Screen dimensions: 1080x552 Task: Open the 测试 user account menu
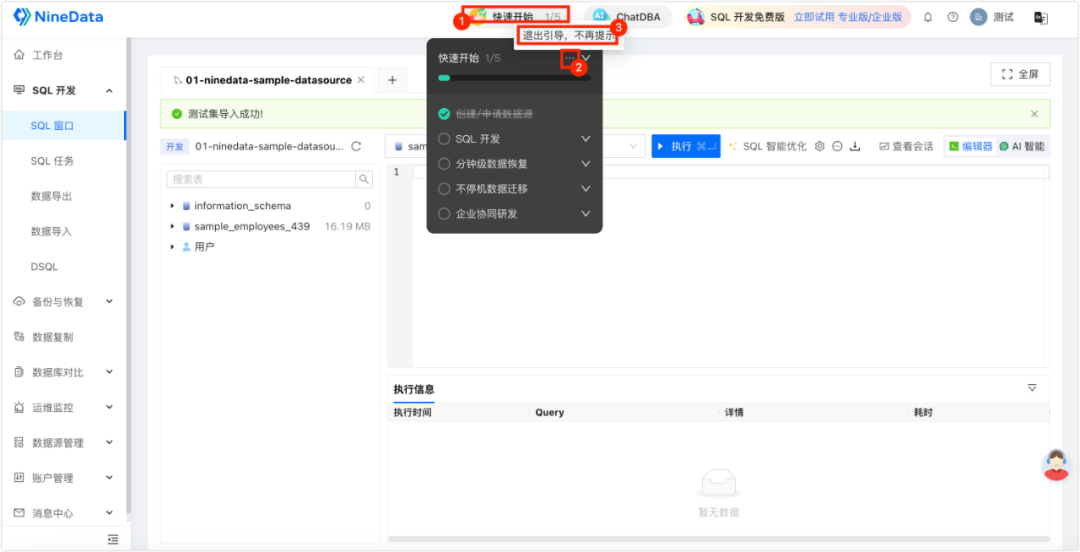point(992,17)
